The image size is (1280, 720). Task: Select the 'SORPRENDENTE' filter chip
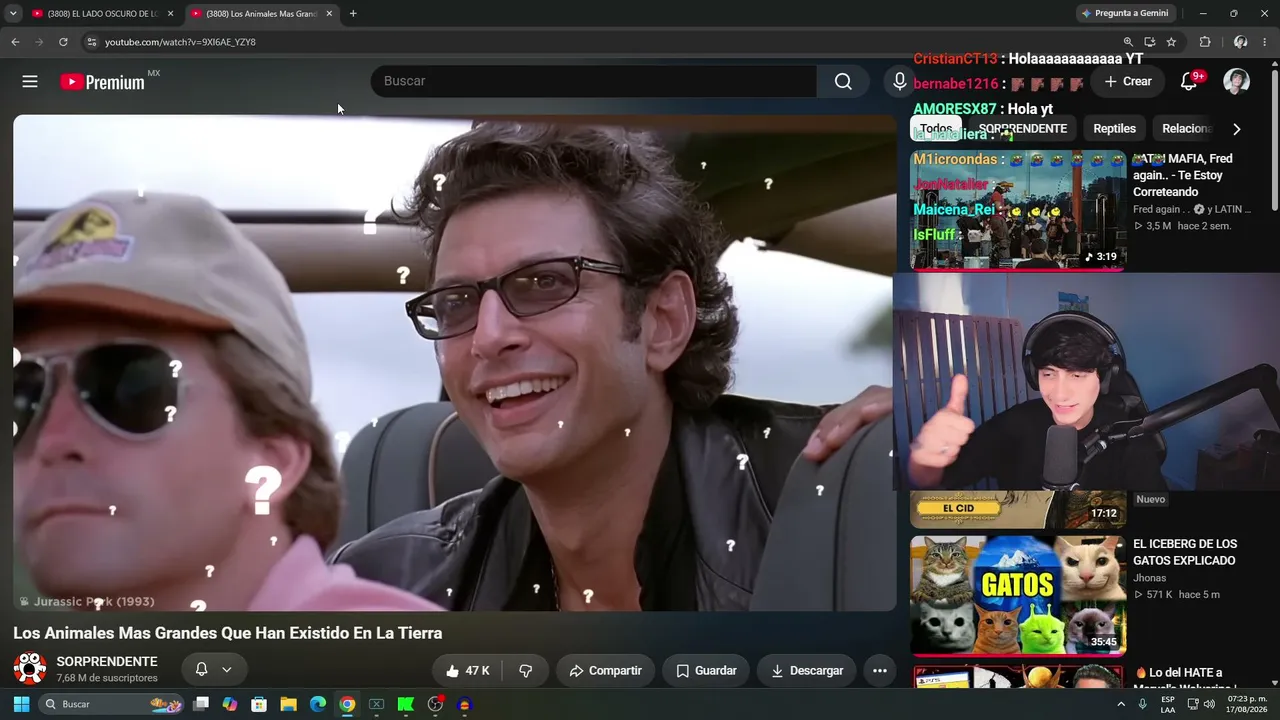pos(1023,129)
